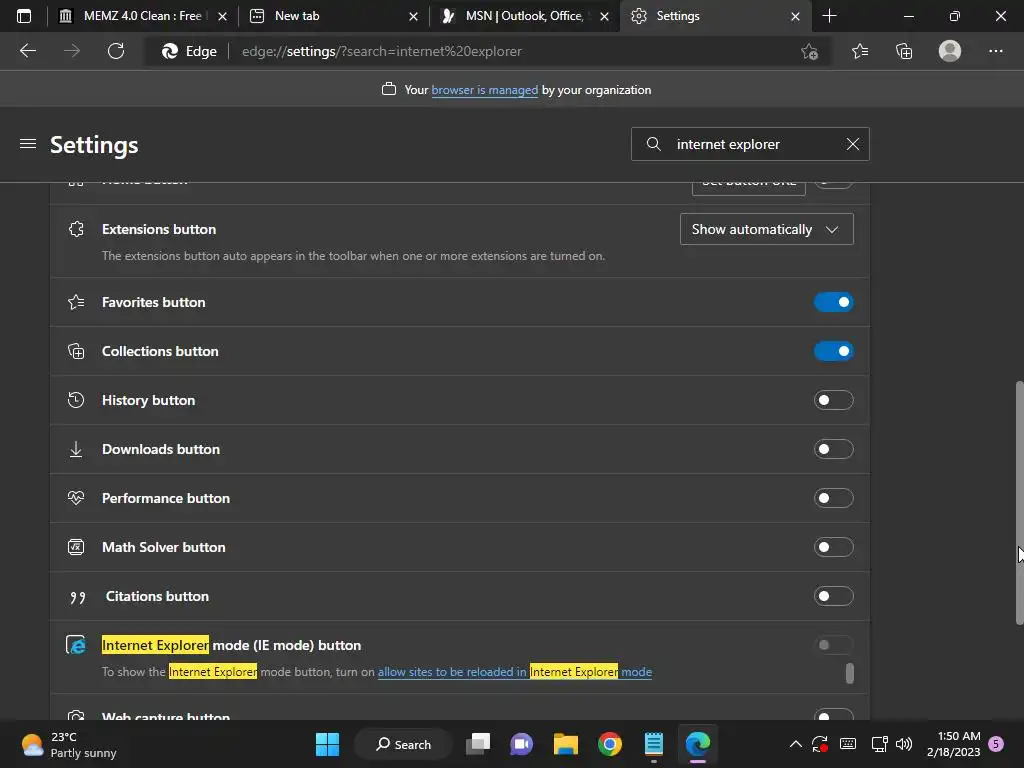Click the search magnifier icon in Settings

point(653,144)
